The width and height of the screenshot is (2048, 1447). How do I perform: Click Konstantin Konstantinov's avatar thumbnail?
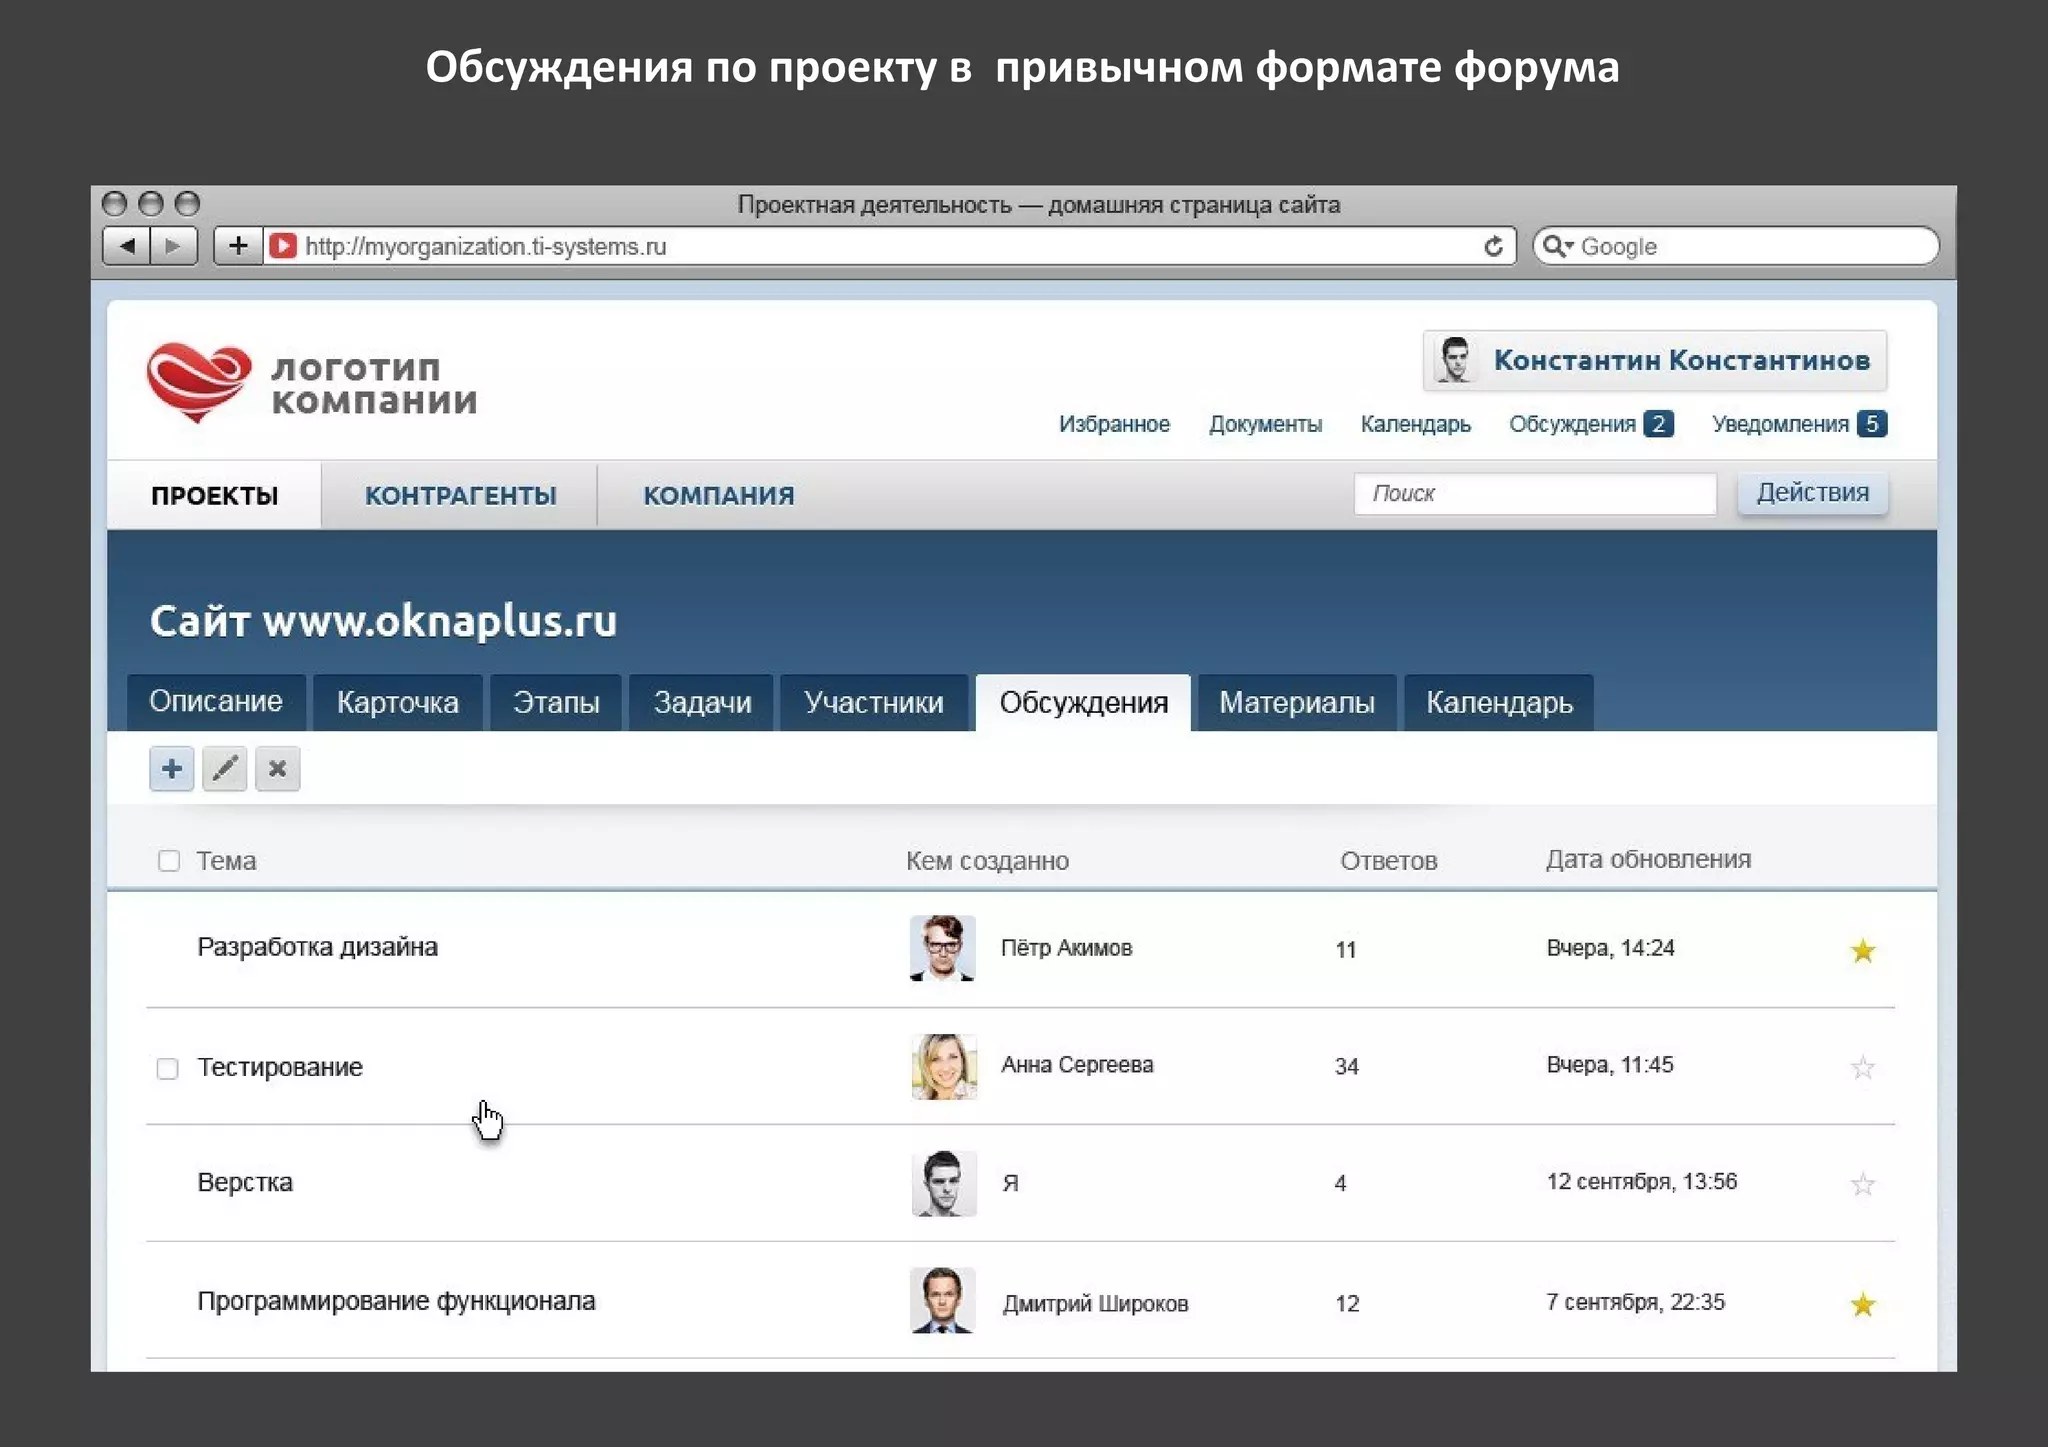point(1455,360)
